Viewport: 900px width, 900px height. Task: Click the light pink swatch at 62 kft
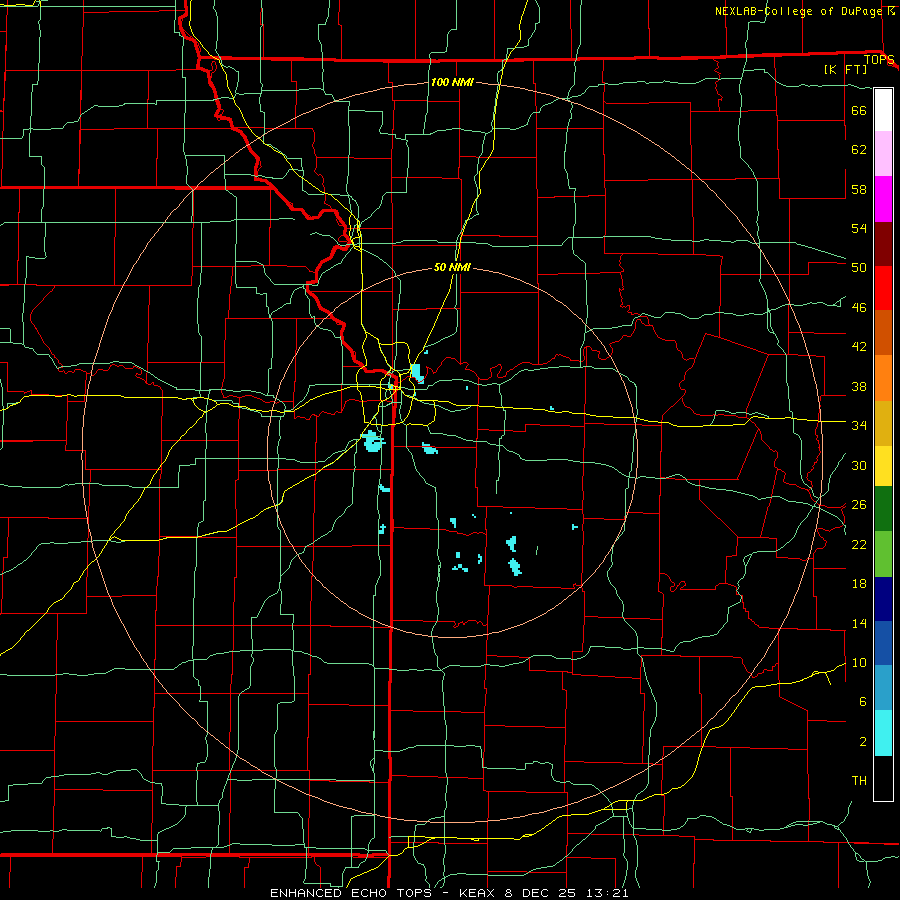[883, 153]
